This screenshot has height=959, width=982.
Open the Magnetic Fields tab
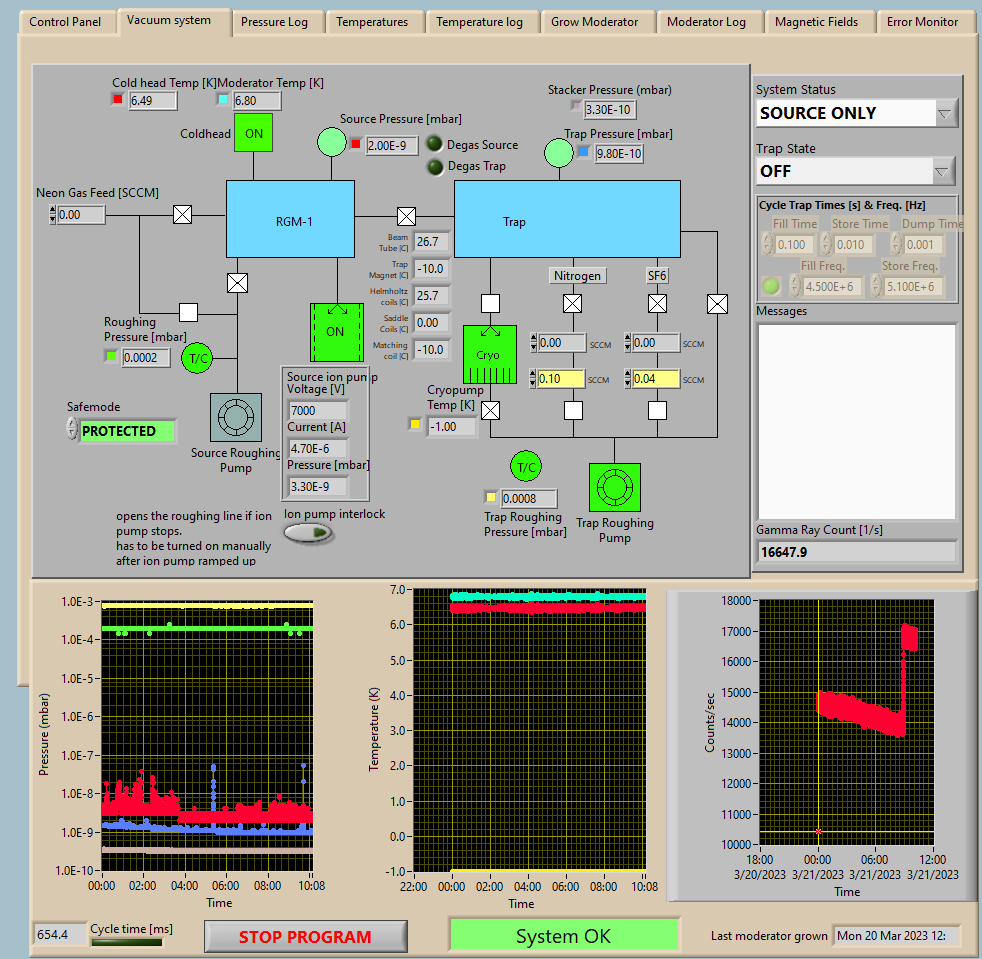point(816,22)
